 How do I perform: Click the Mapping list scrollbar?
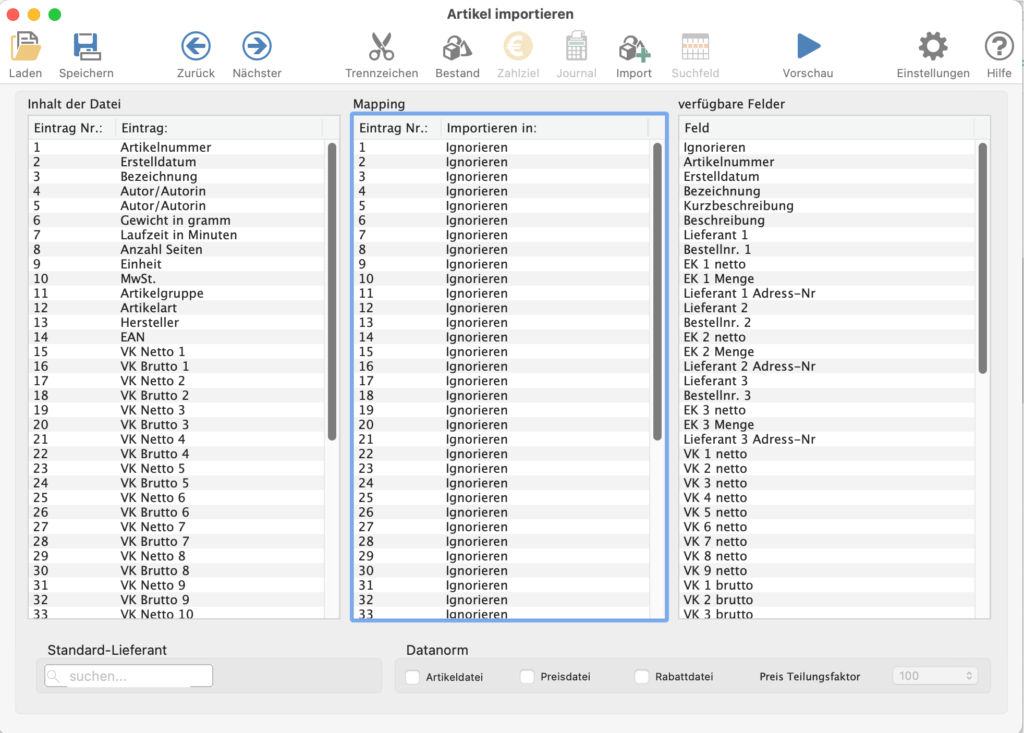657,291
